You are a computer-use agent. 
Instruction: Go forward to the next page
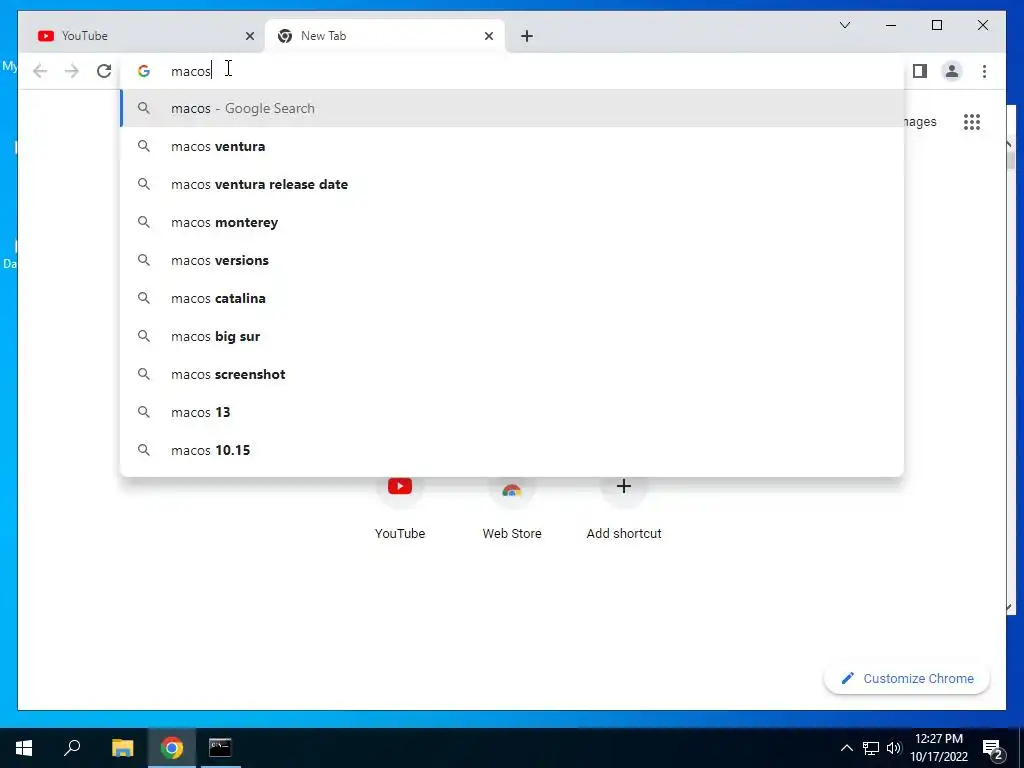[x=72, y=71]
